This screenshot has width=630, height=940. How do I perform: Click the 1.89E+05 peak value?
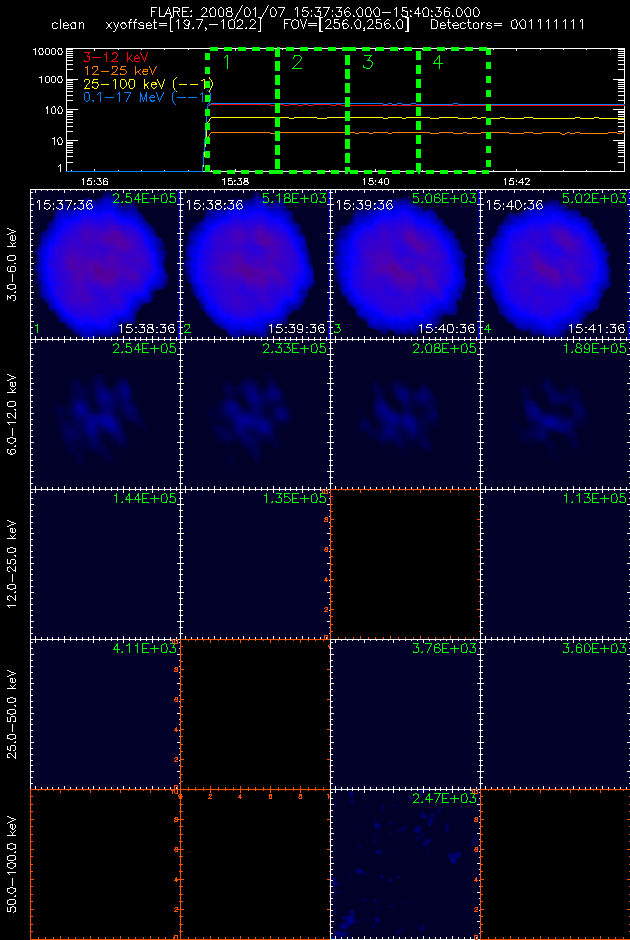(x=595, y=348)
